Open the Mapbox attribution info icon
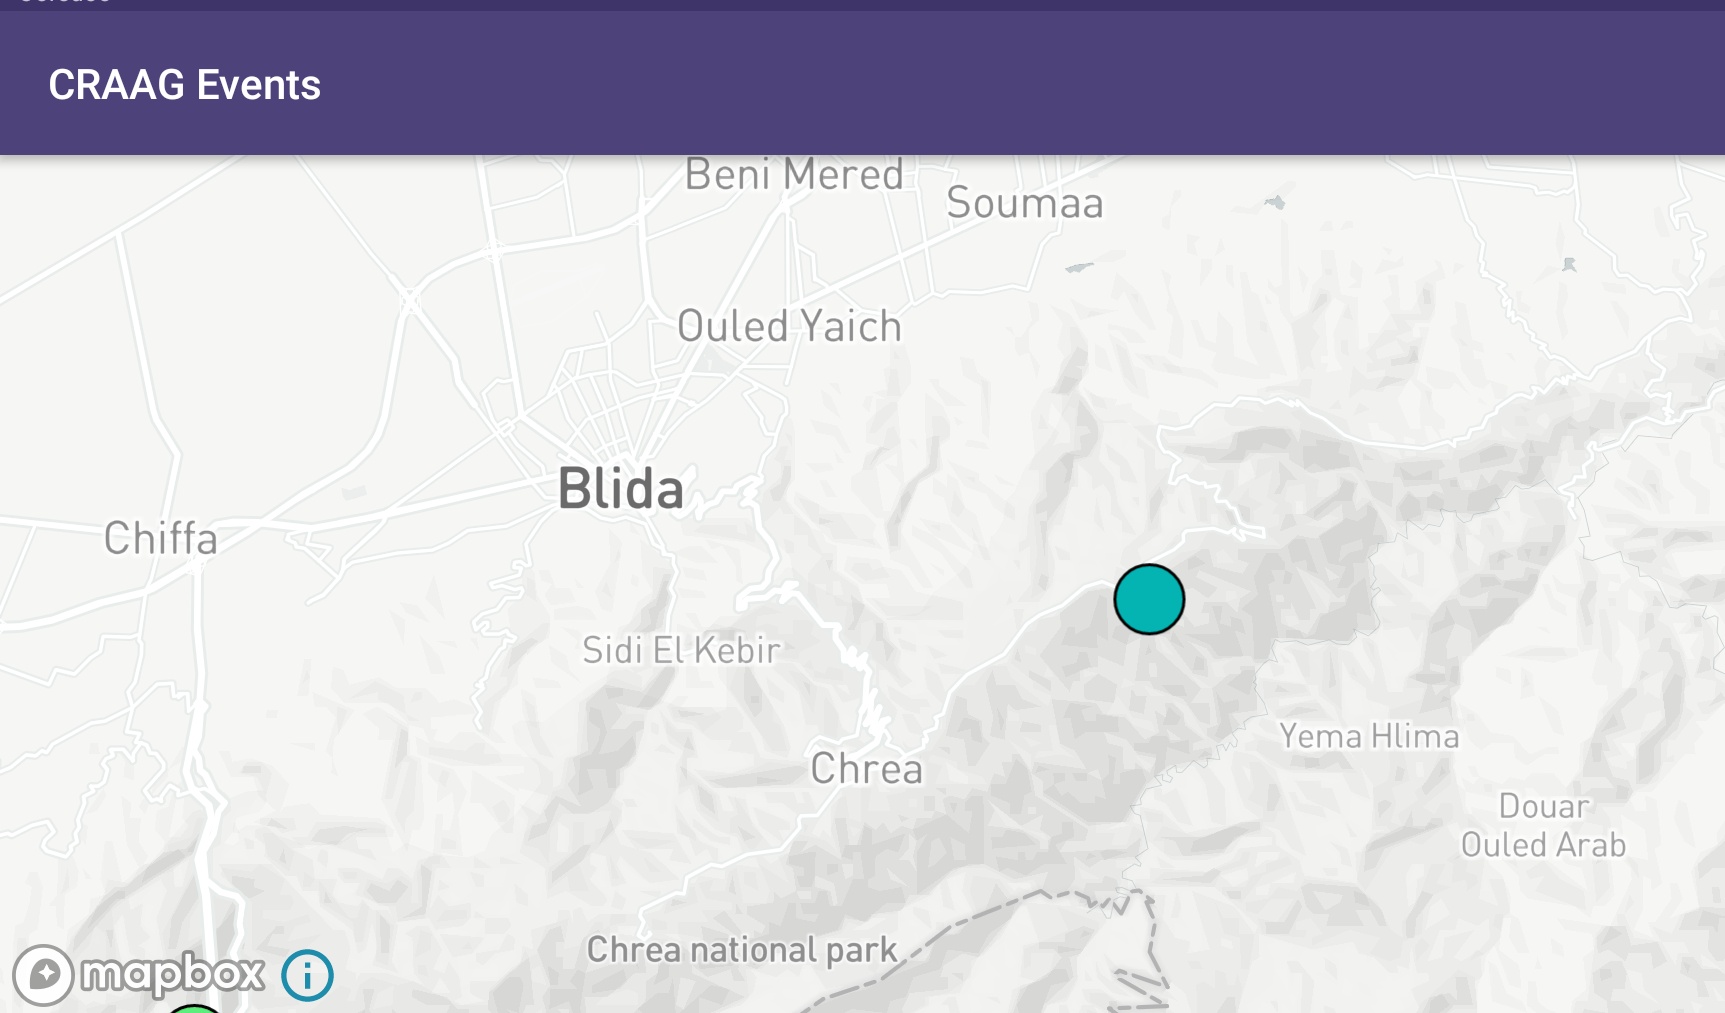The width and height of the screenshot is (1725, 1013). (x=307, y=975)
